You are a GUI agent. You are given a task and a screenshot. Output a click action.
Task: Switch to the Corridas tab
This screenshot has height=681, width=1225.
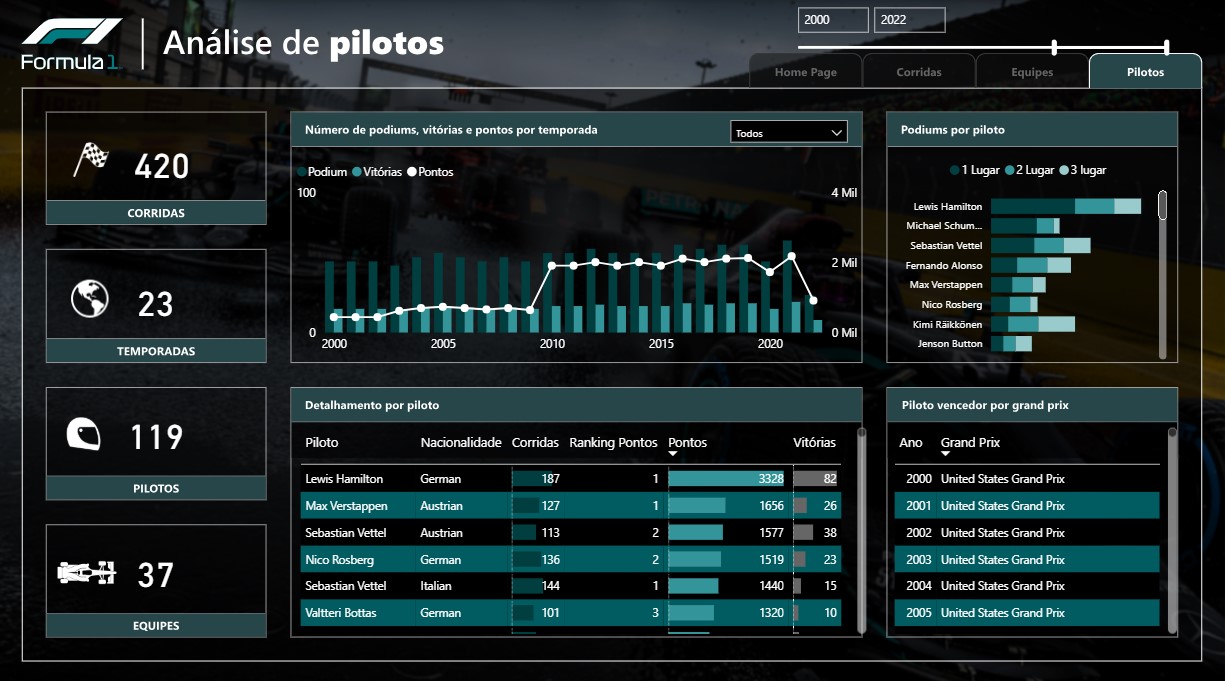(x=919, y=72)
